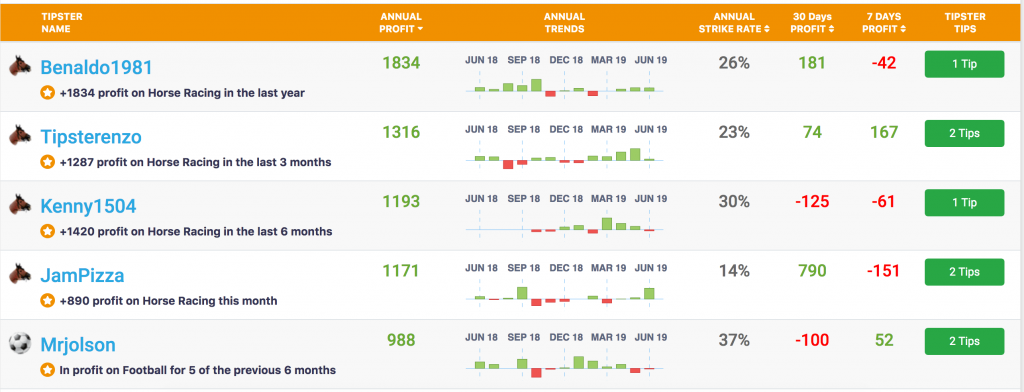Image resolution: width=1024 pixels, height=392 pixels.
Task: Sort by Annual Strike Rate header
Action: point(735,23)
